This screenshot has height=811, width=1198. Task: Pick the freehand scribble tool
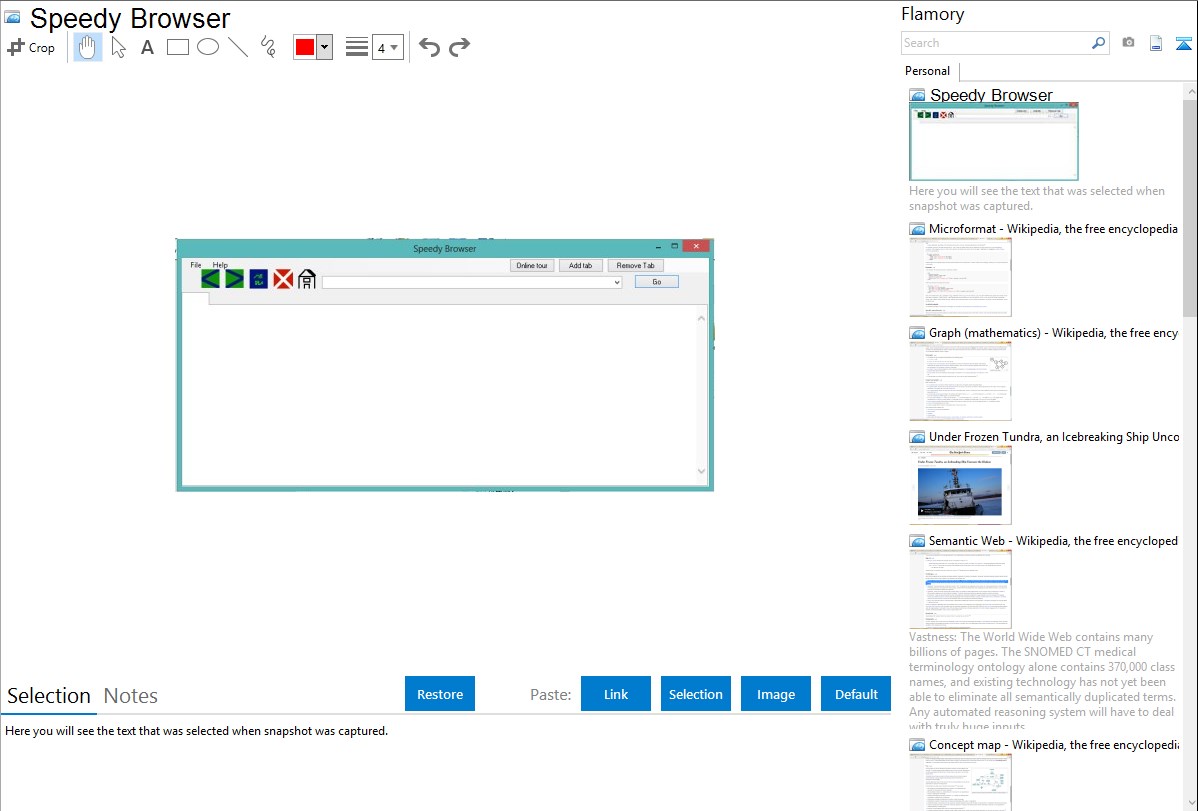tap(268, 47)
